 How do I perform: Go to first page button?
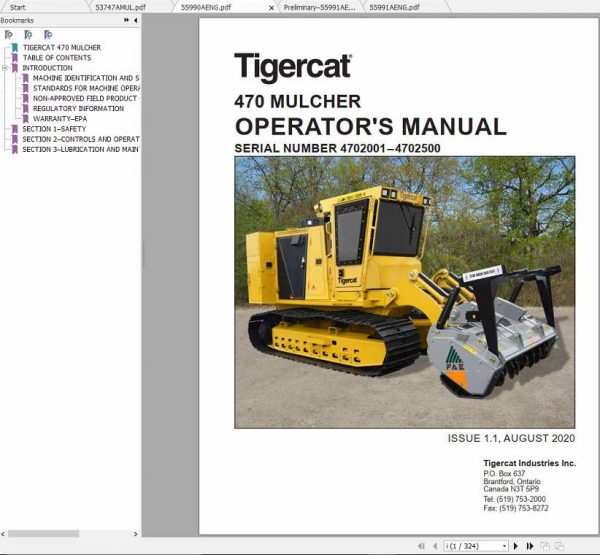tap(422, 546)
